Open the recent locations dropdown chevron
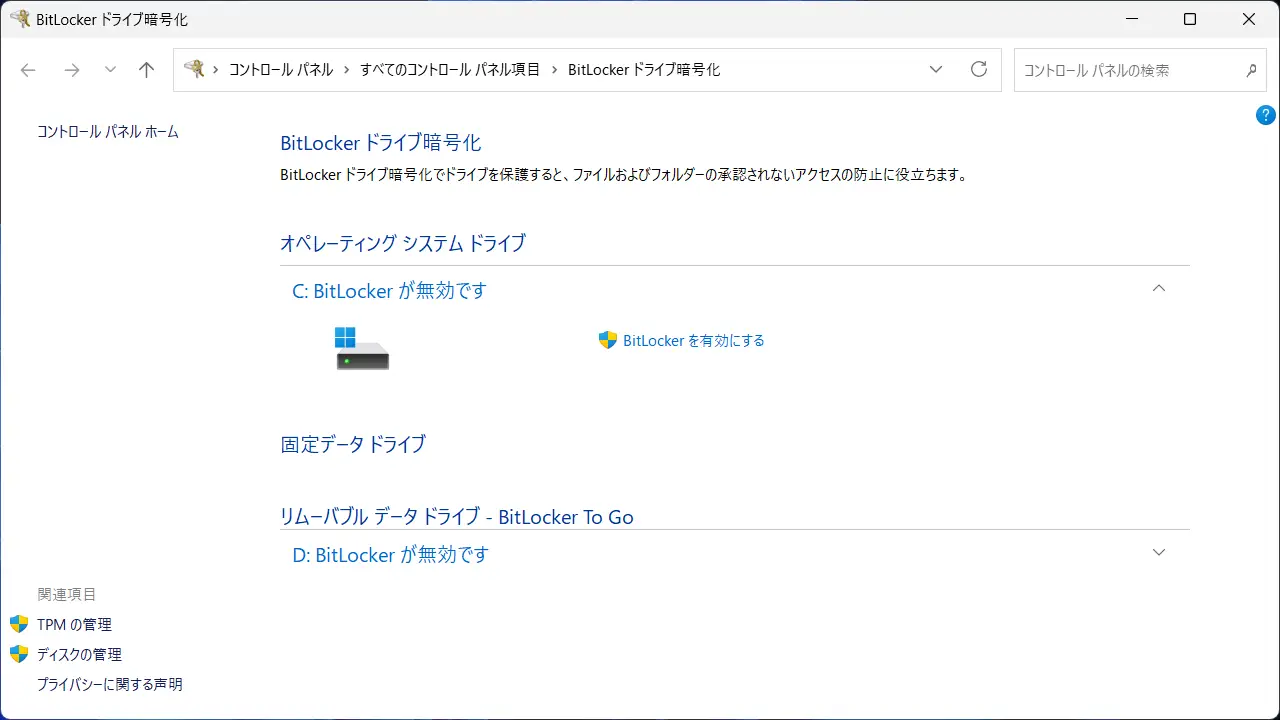This screenshot has width=1280, height=720. click(x=110, y=70)
